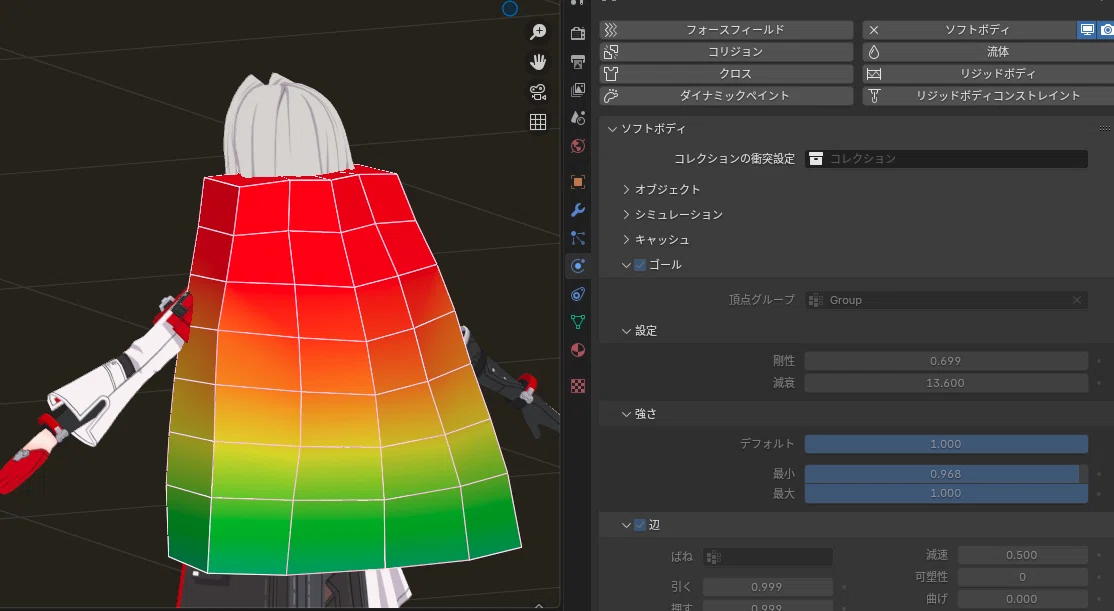Open the Texture tab (checker icon)

point(578,386)
